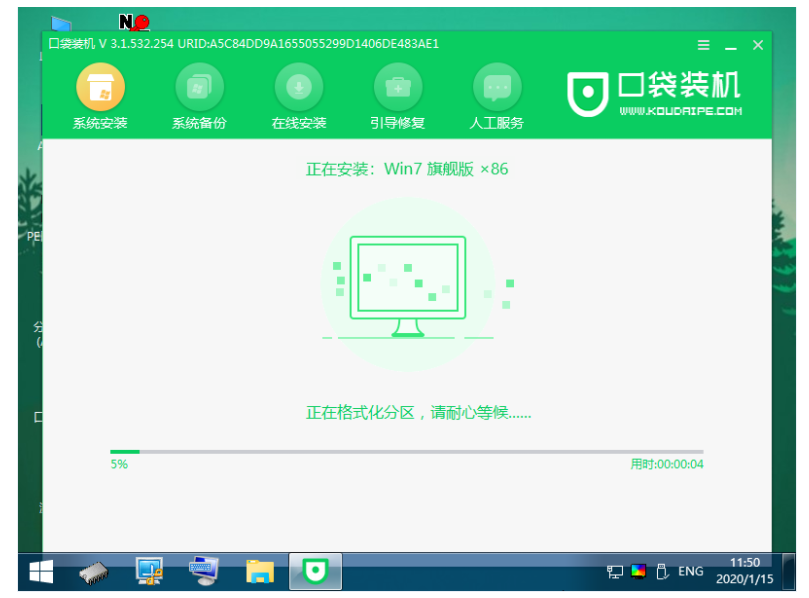The height and width of the screenshot is (598, 809).
Task: Switch the ENG input language indicator
Action: (690, 571)
